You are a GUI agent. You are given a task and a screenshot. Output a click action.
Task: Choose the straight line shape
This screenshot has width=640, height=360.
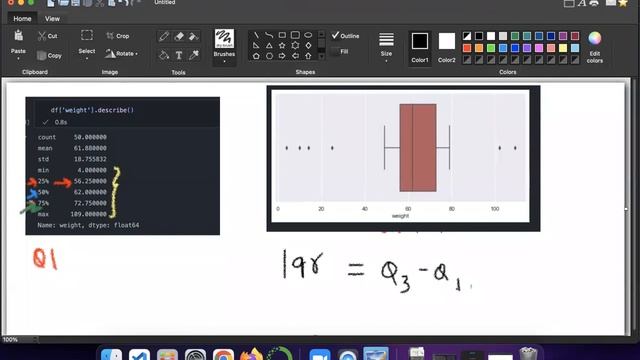coord(256,35)
